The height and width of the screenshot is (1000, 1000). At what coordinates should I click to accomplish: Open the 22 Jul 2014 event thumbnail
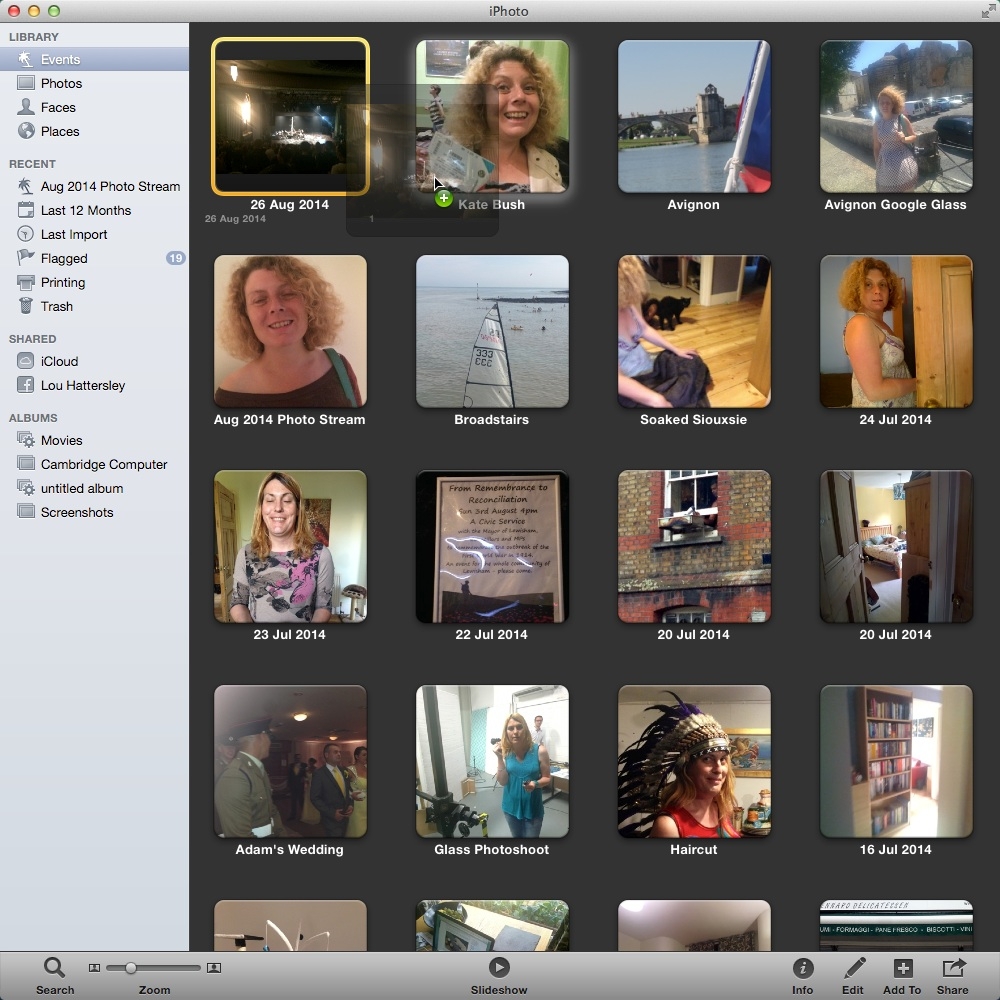click(x=492, y=546)
